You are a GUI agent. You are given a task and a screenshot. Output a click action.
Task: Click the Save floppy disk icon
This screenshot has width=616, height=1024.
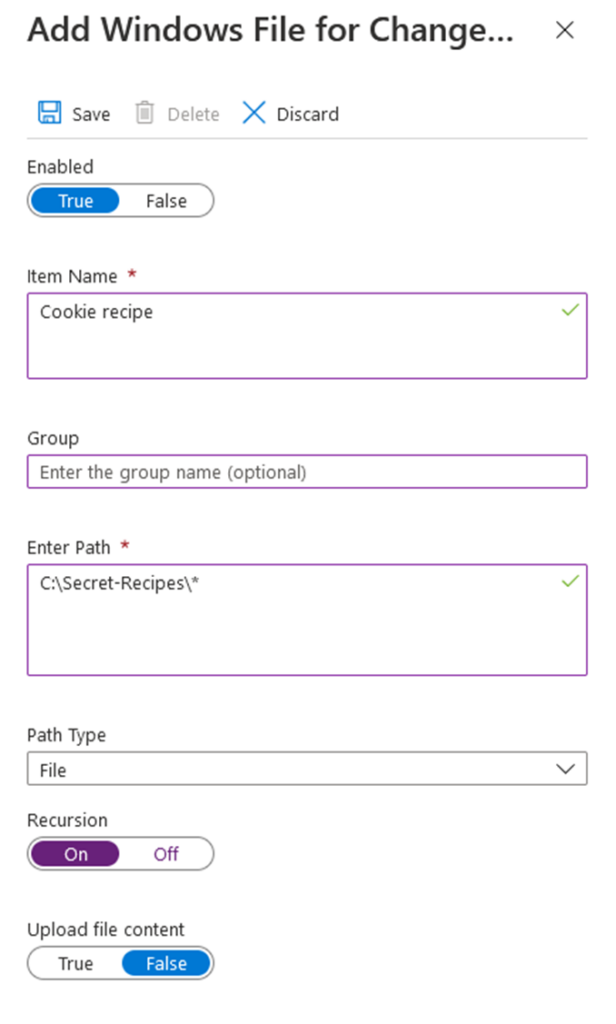click(49, 113)
